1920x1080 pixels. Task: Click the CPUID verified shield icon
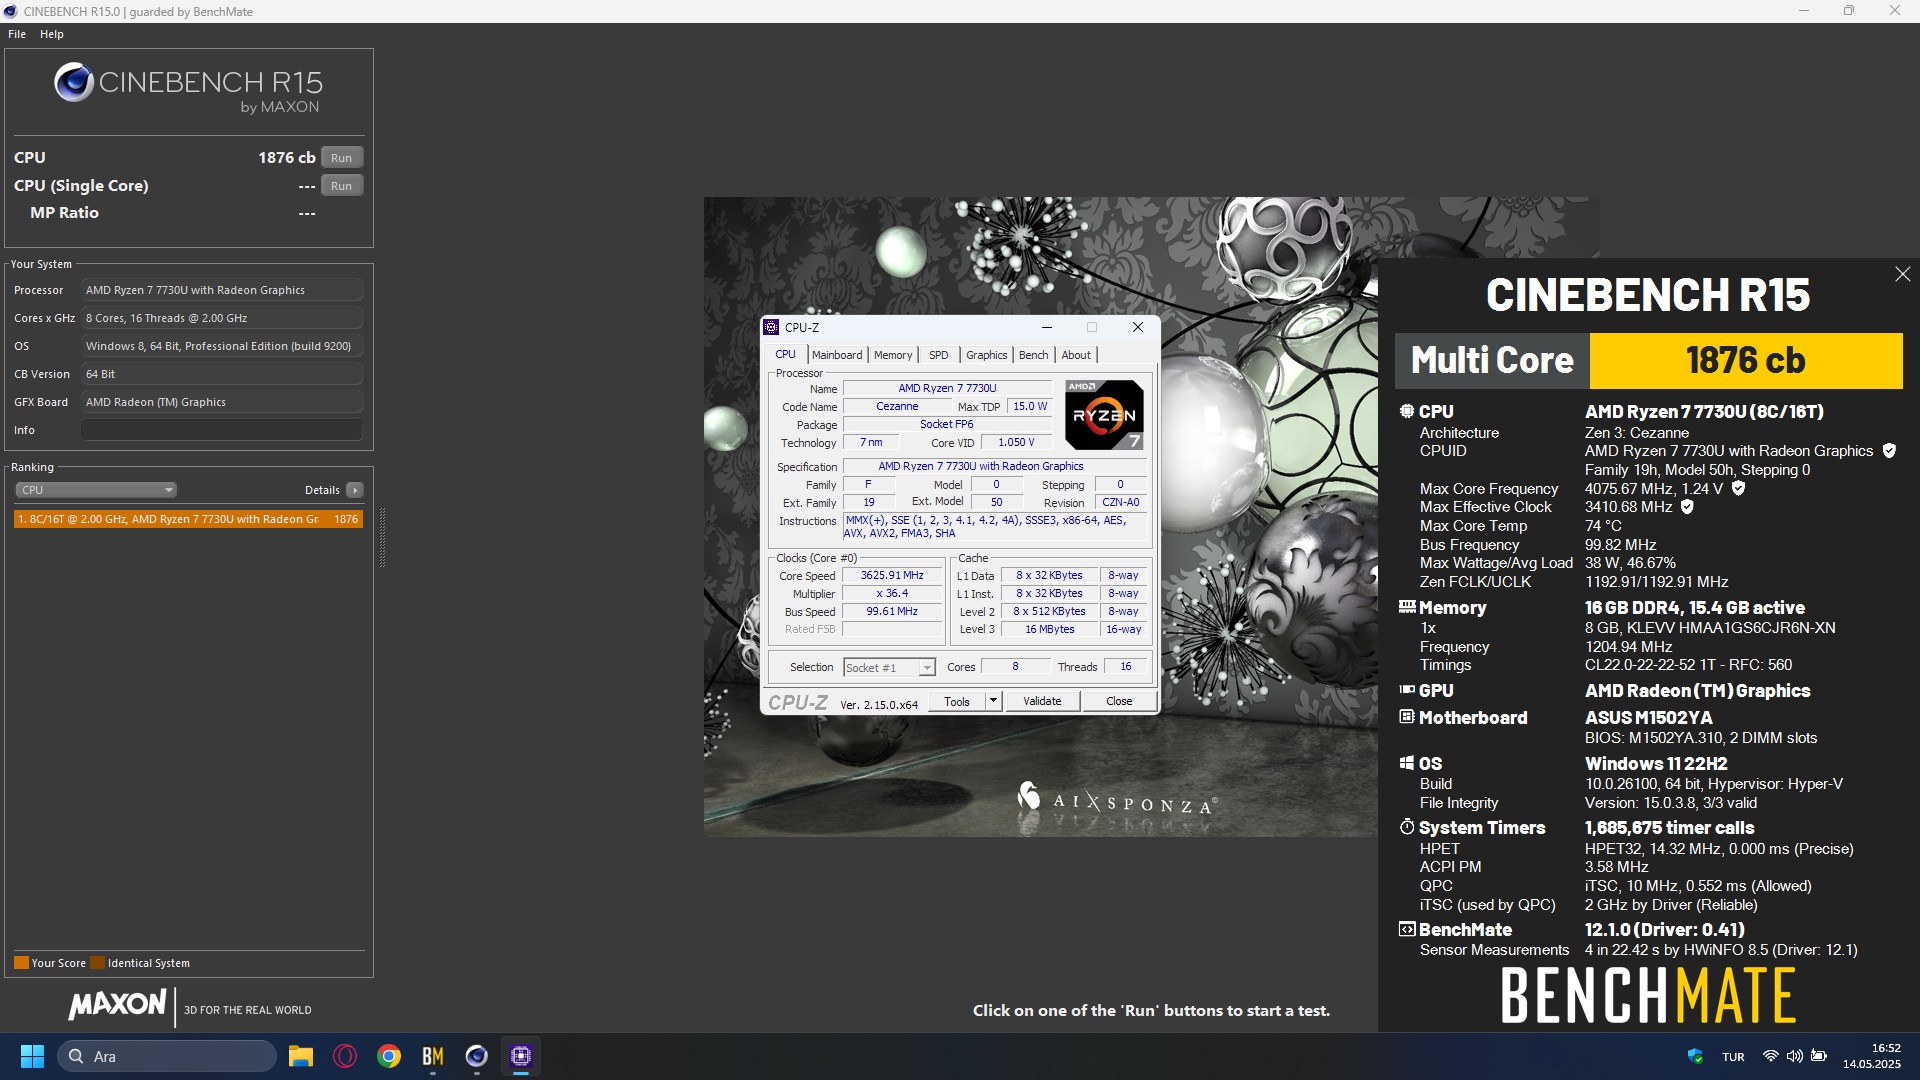(x=1889, y=451)
